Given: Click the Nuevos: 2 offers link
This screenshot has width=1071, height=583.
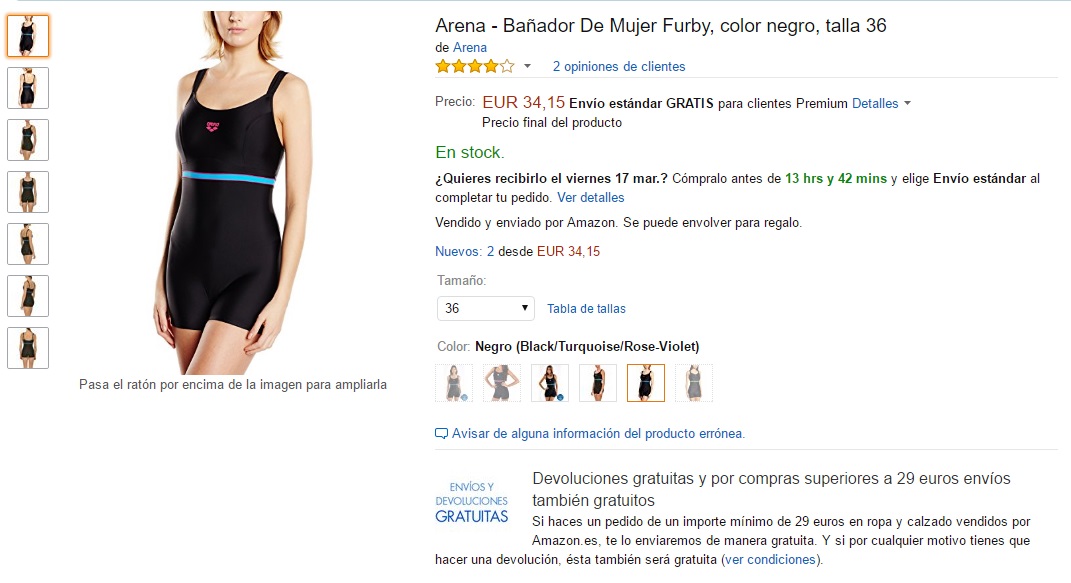Looking at the screenshot, I should [464, 251].
